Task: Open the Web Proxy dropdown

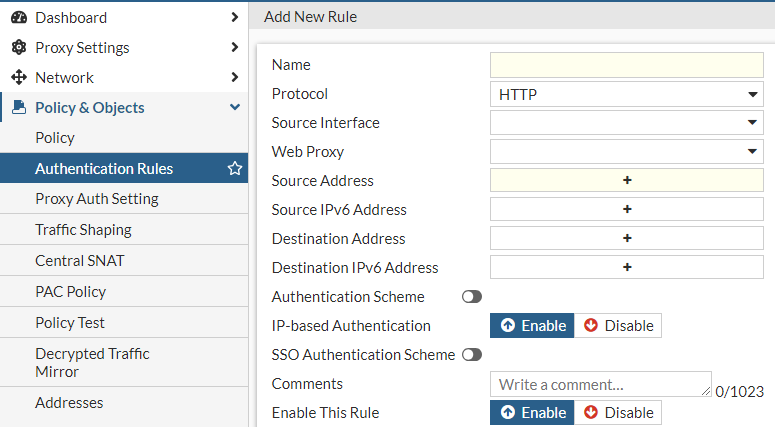Action: click(x=627, y=152)
